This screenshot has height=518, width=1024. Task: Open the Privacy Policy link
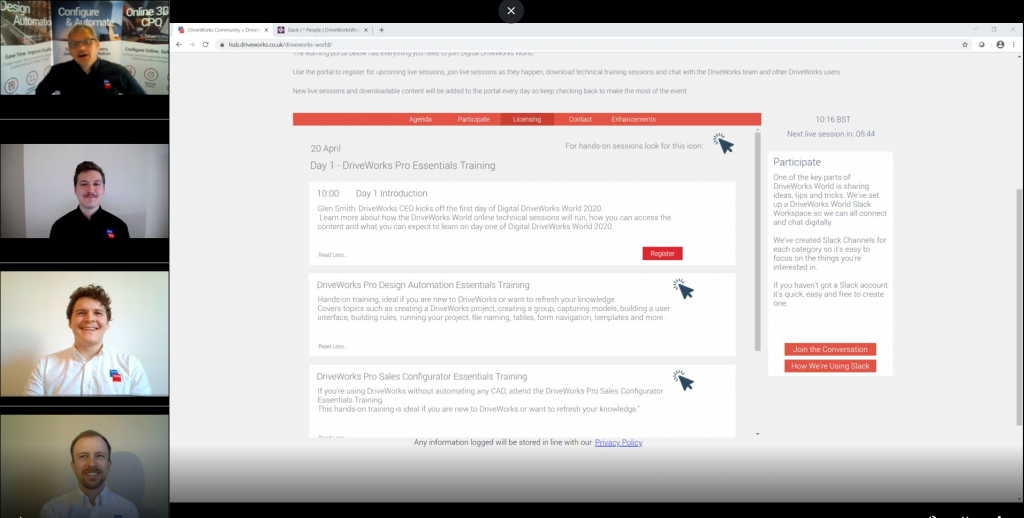[618, 442]
